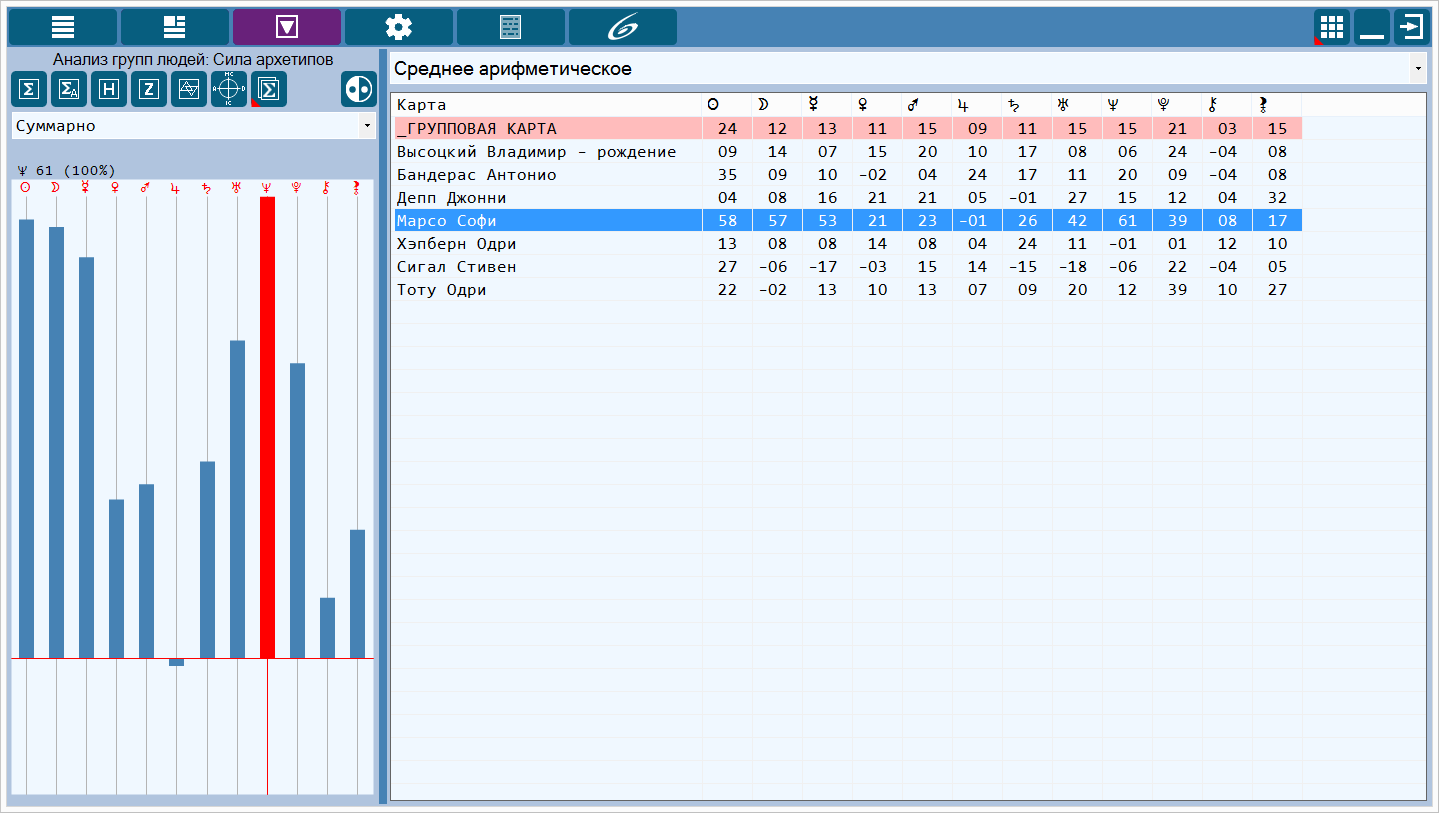
Task: Sort by the Chiron column header
Action: 1226,104
